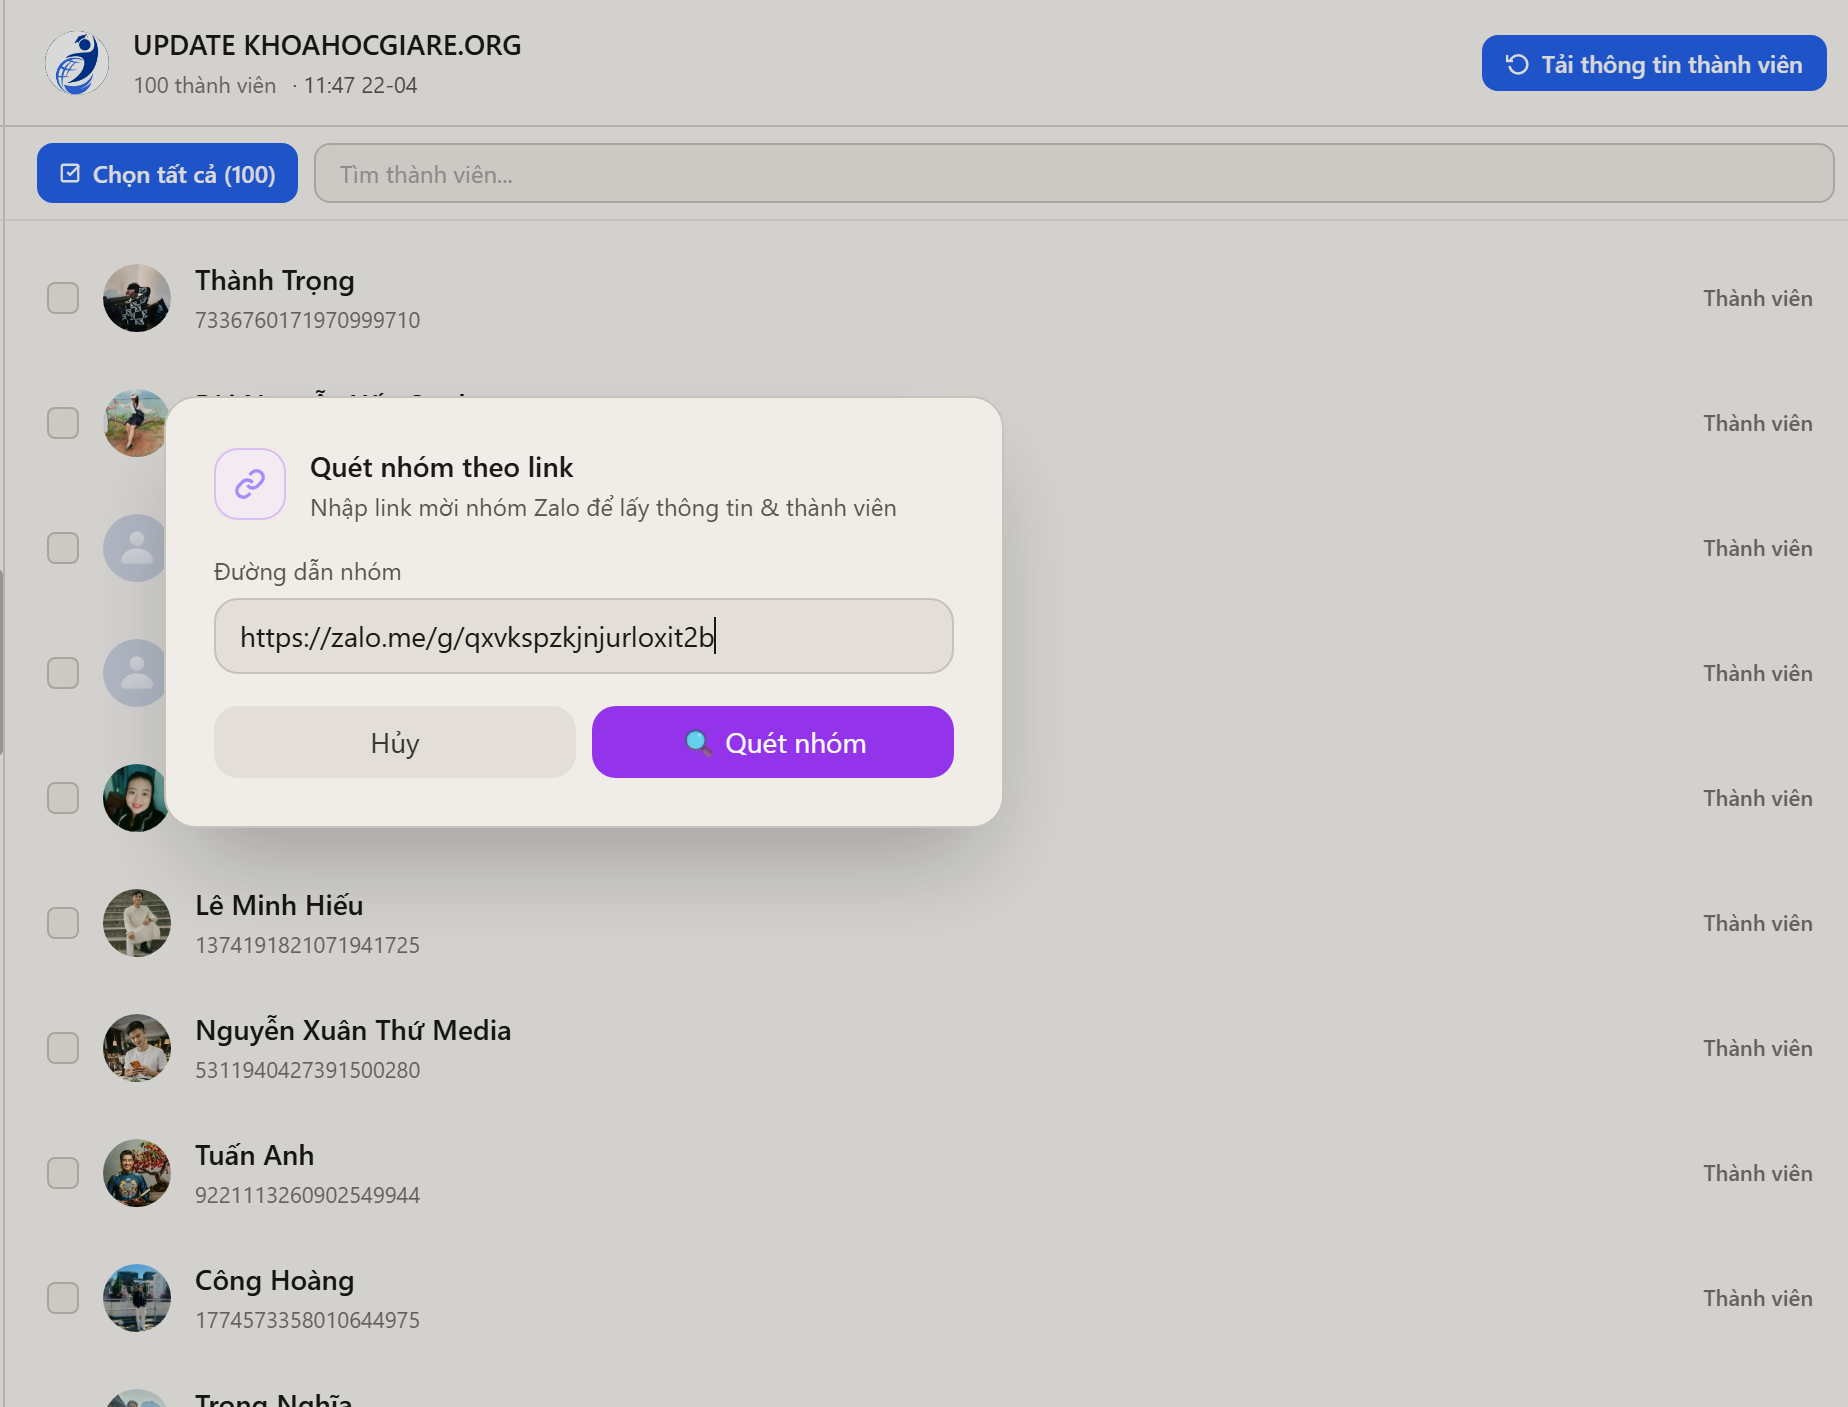This screenshot has width=1848, height=1407.
Task: Click the ID 1374191821071941725
Action: [x=308, y=945]
